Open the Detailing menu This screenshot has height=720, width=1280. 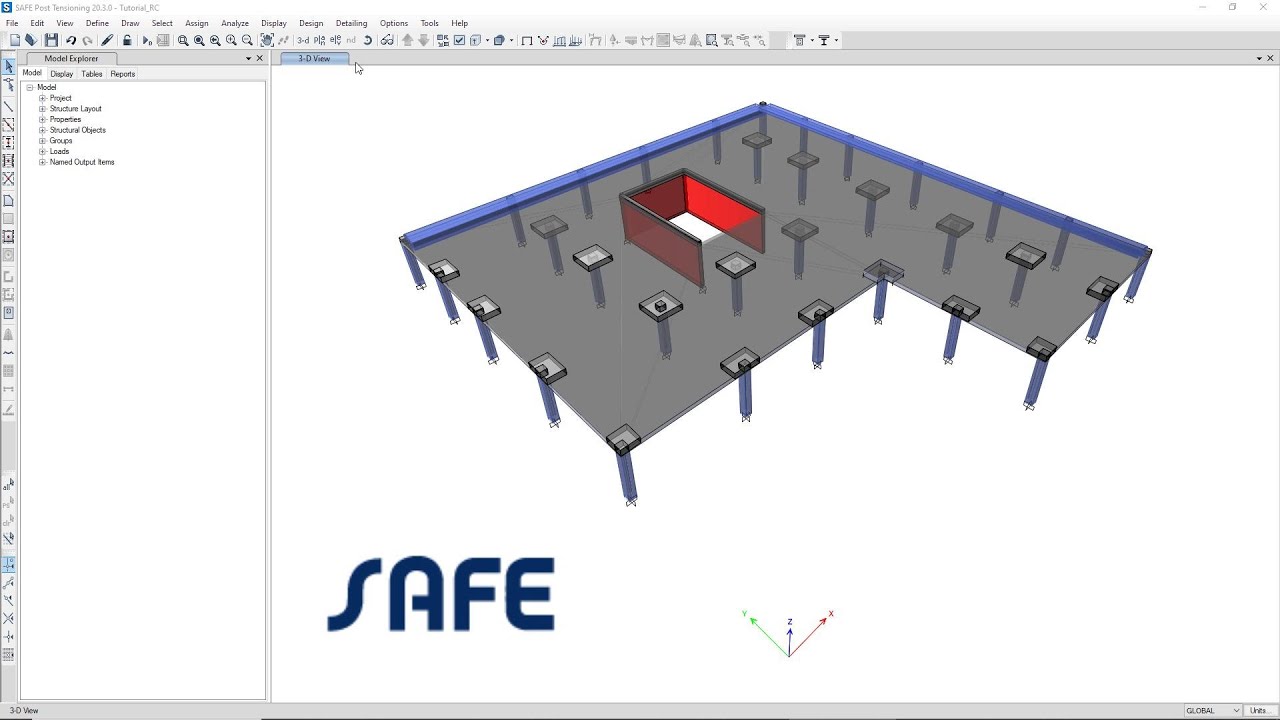[351, 23]
